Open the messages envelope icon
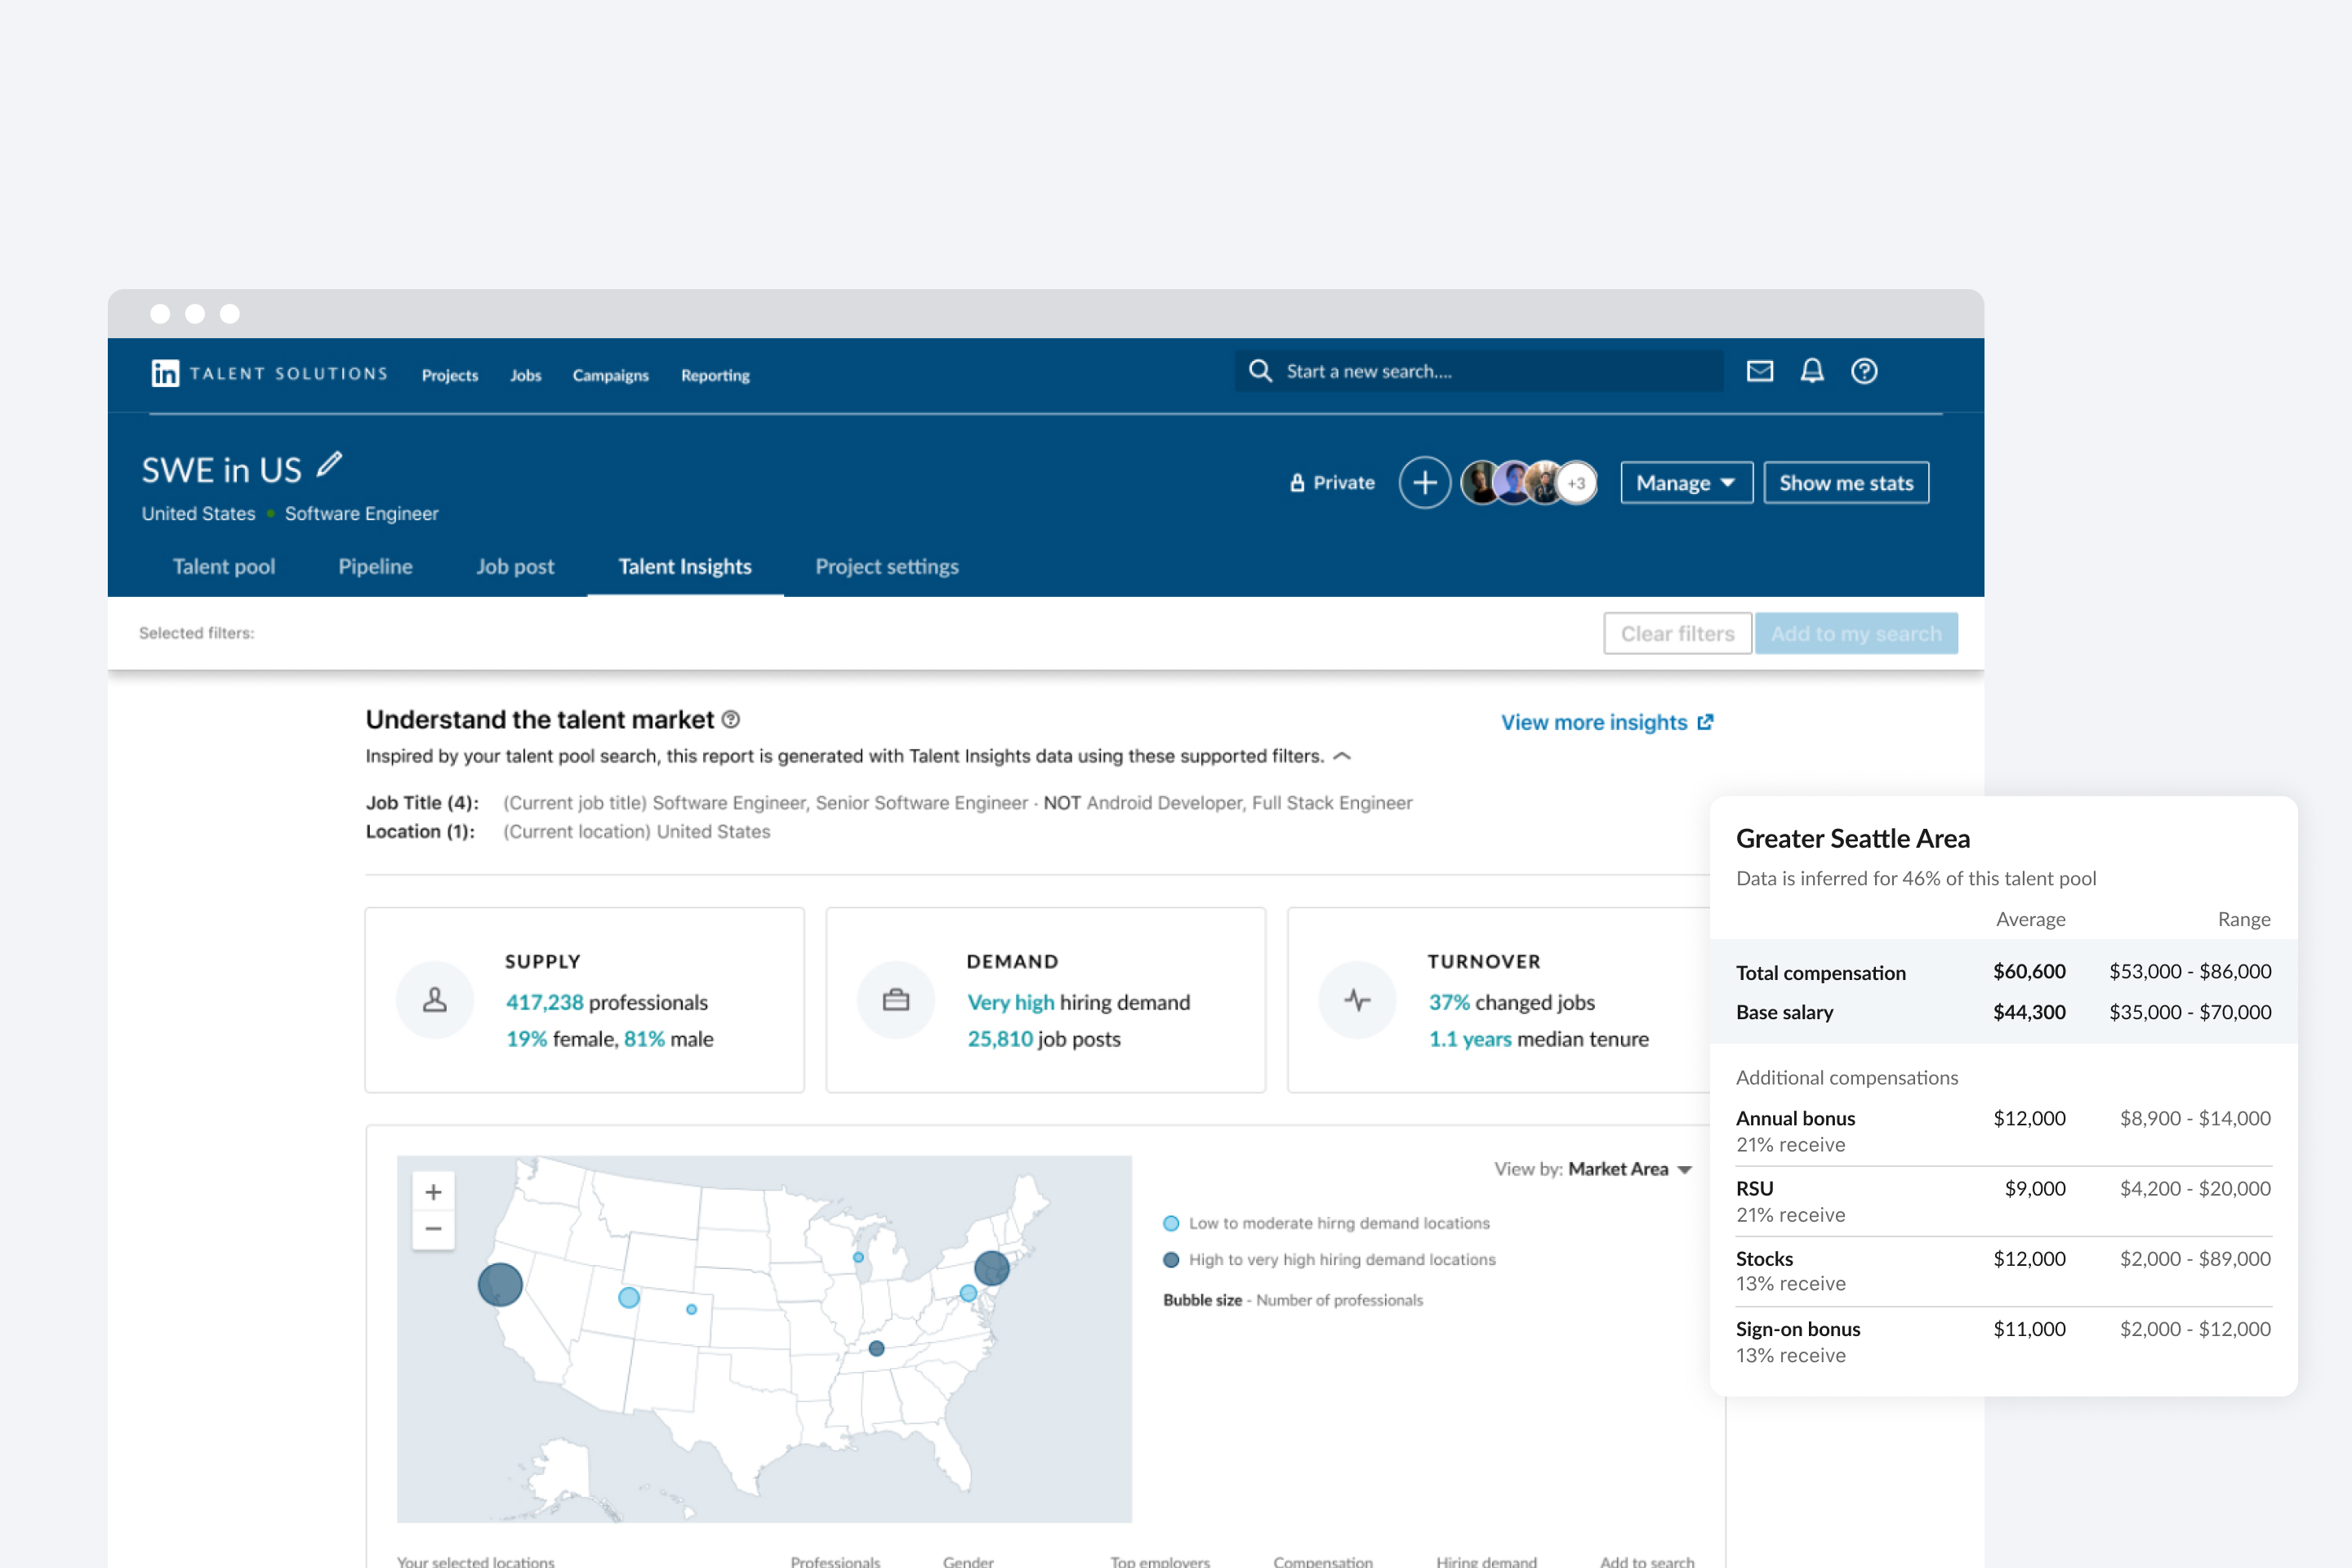 [1759, 371]
